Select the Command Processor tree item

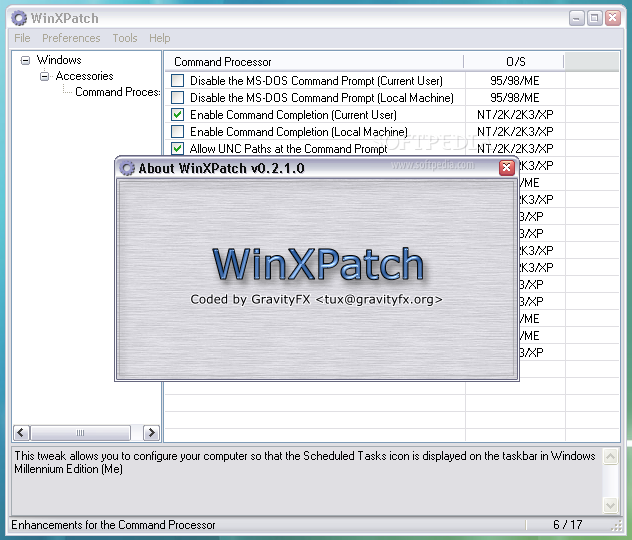117,92
